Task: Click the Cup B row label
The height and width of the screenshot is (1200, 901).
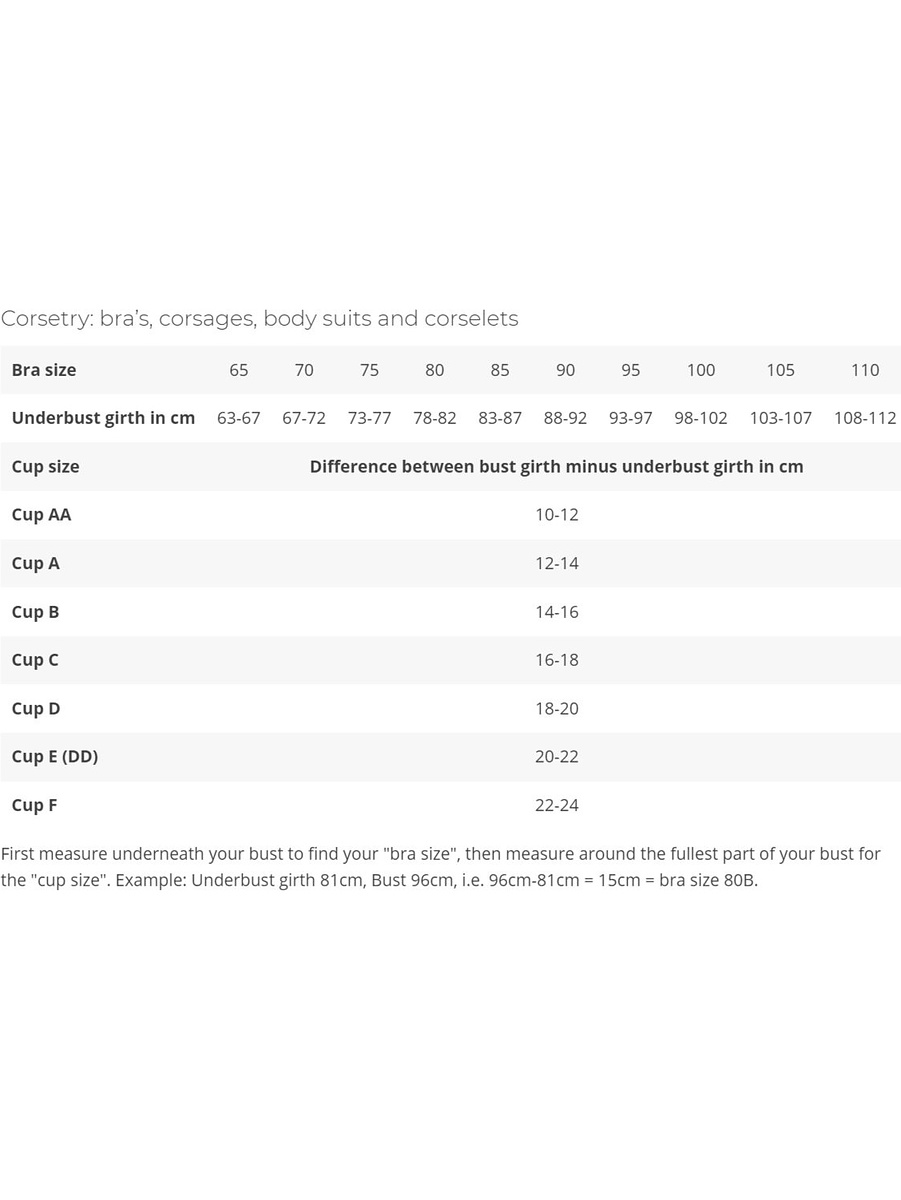Action: [x=35, y=612]
